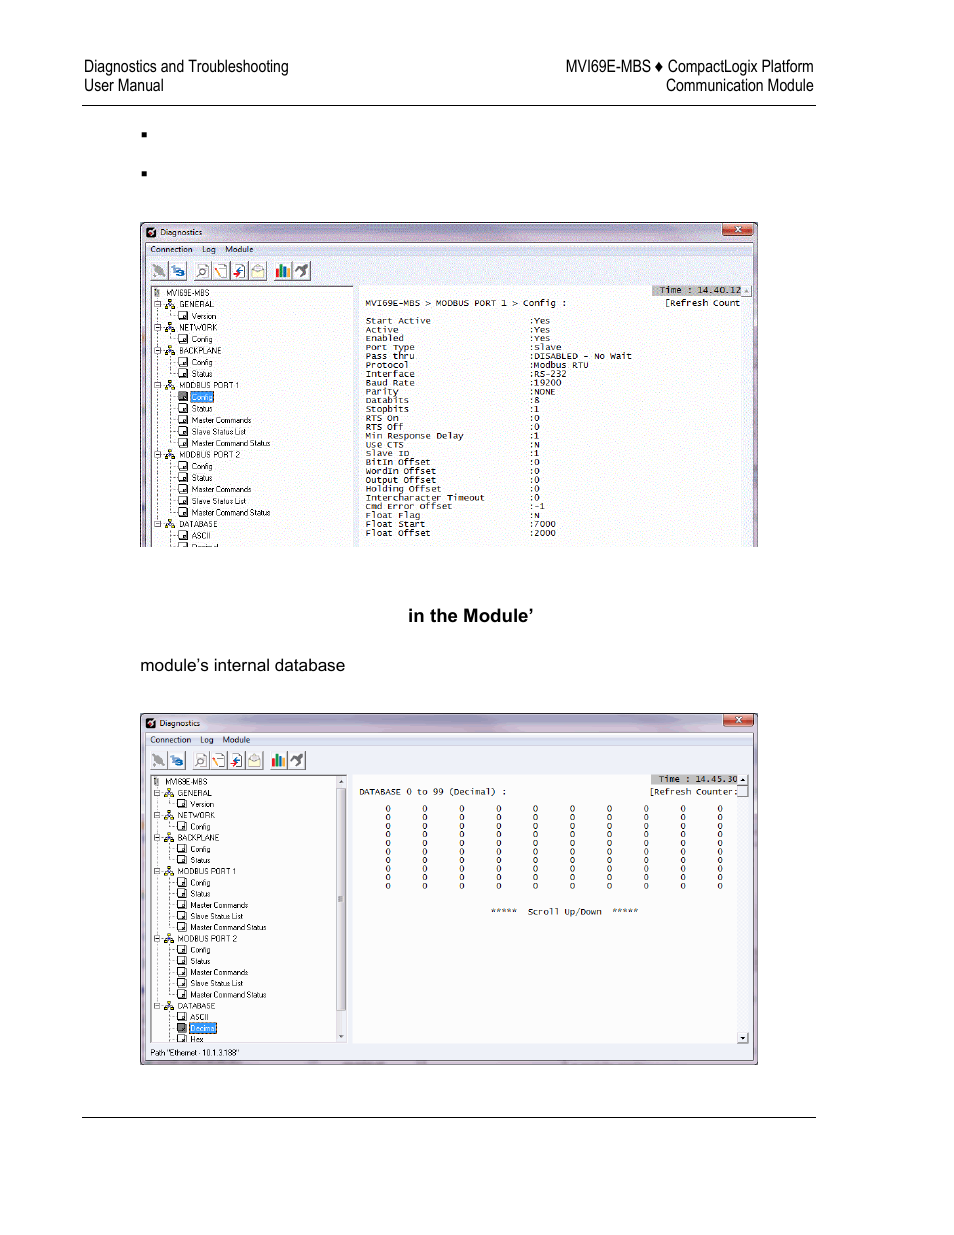Click 'DATABASE 0 to 99 (Decimal)' heading

pyautogui.click(x=433, y=792)
